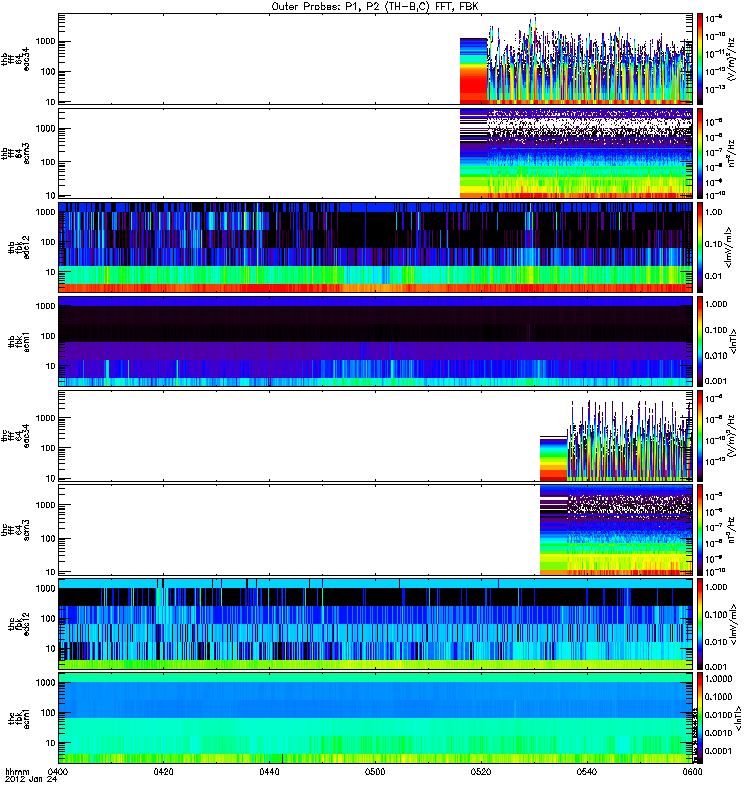This screenshot has width=750, height=800.
Task: Click the <|mV/m|> unit label of thc edc12
Action: point(734,623)
